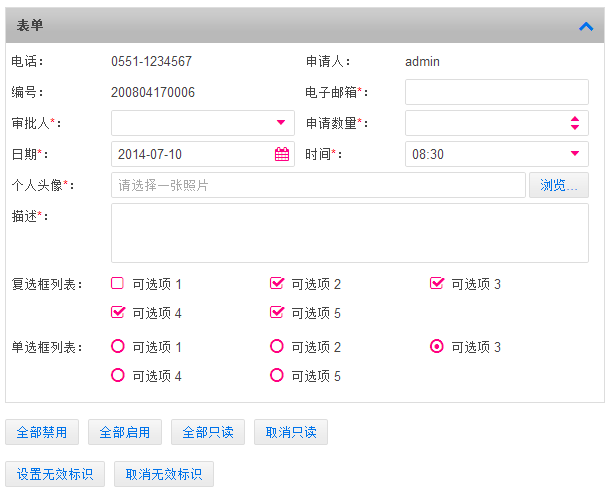
Task: Collapse the 表单 panel with the chevron
Action: (586, 27)
